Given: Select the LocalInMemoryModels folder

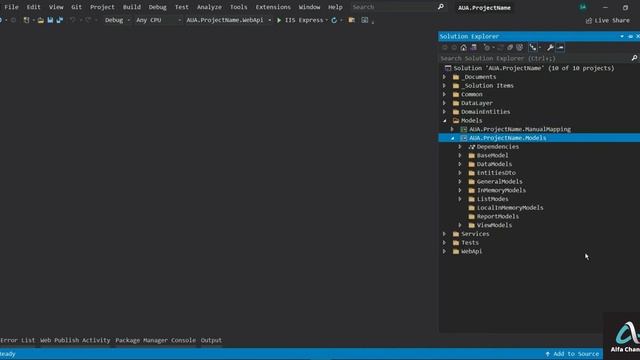Looking at the screenshot, I should coord(510,207).
